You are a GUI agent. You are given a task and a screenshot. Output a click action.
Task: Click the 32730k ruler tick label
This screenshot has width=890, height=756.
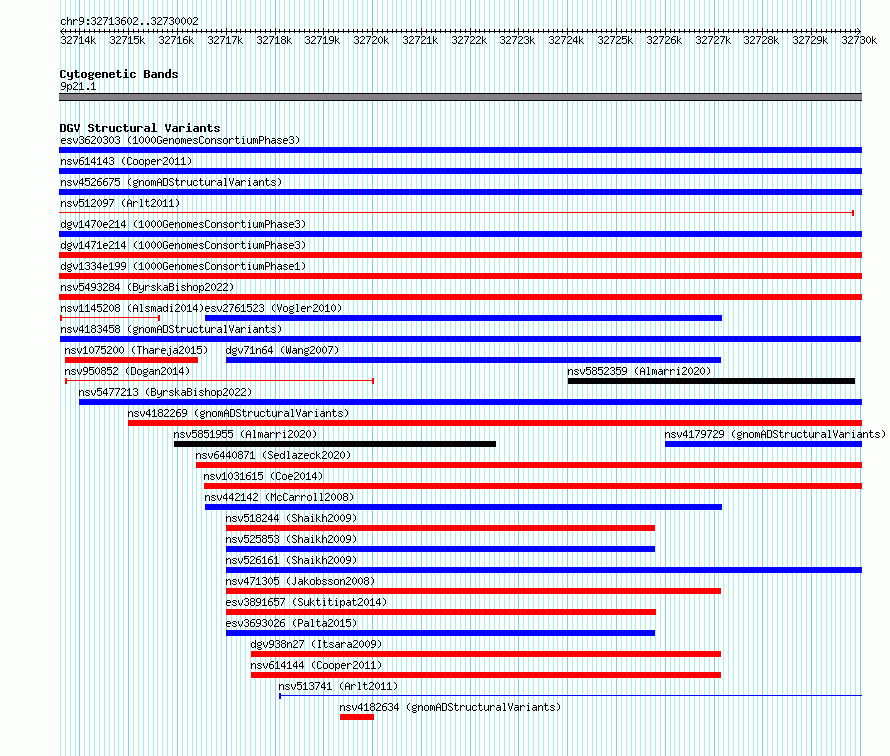click(859, 40)
